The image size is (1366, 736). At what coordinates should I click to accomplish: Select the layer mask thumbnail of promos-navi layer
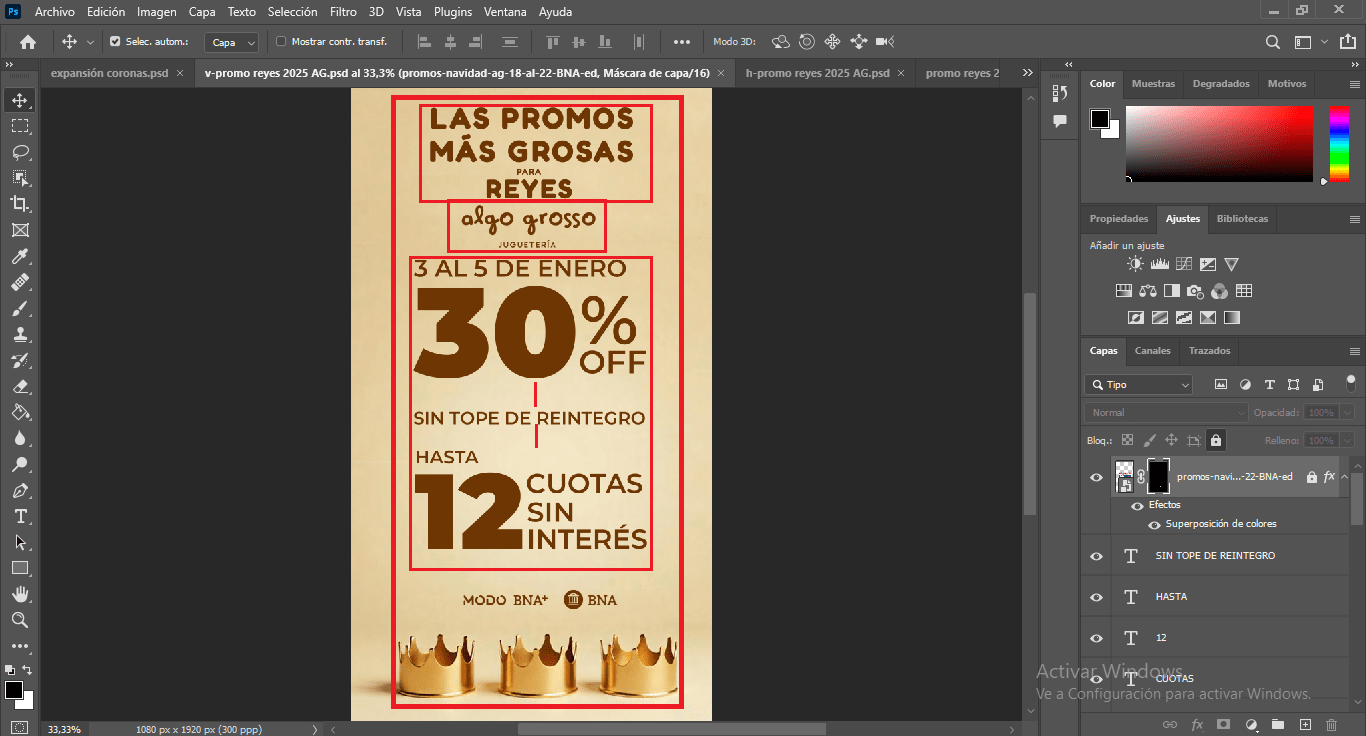point(1158,476)
